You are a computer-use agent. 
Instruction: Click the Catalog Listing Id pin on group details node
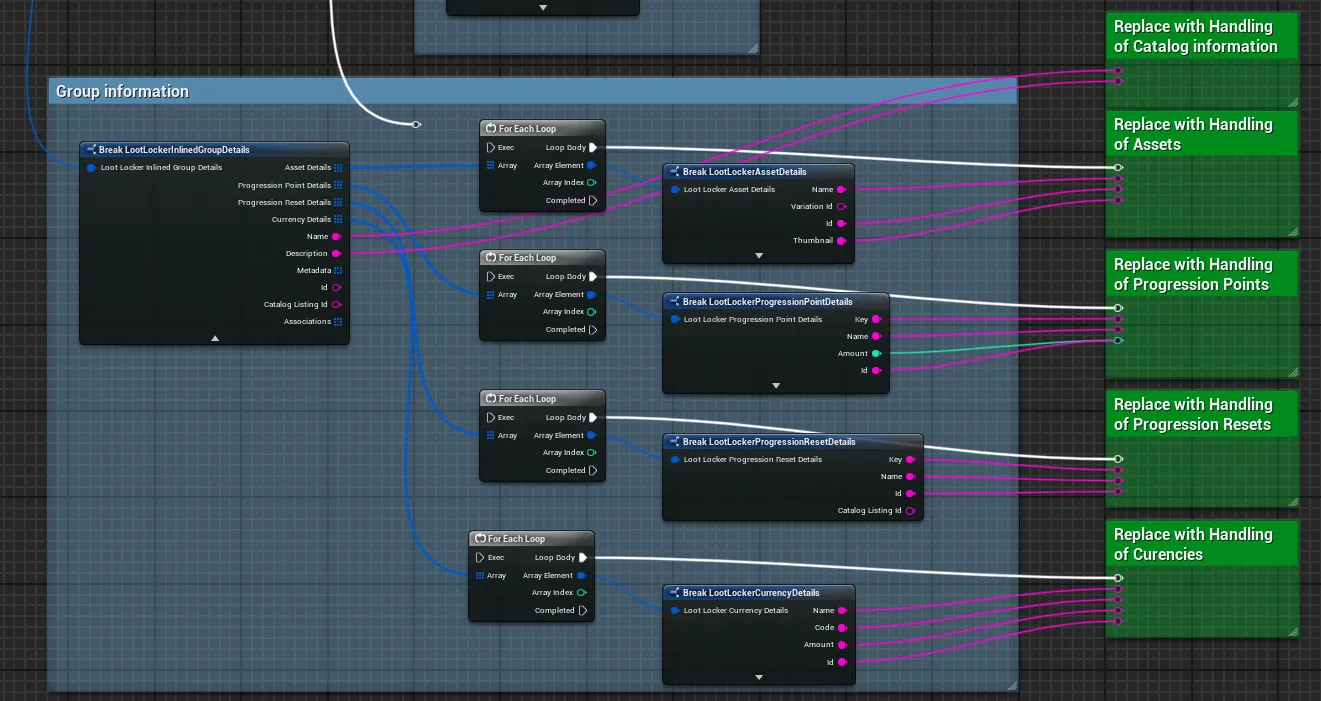pyautogui.click(x=336, y=305)
